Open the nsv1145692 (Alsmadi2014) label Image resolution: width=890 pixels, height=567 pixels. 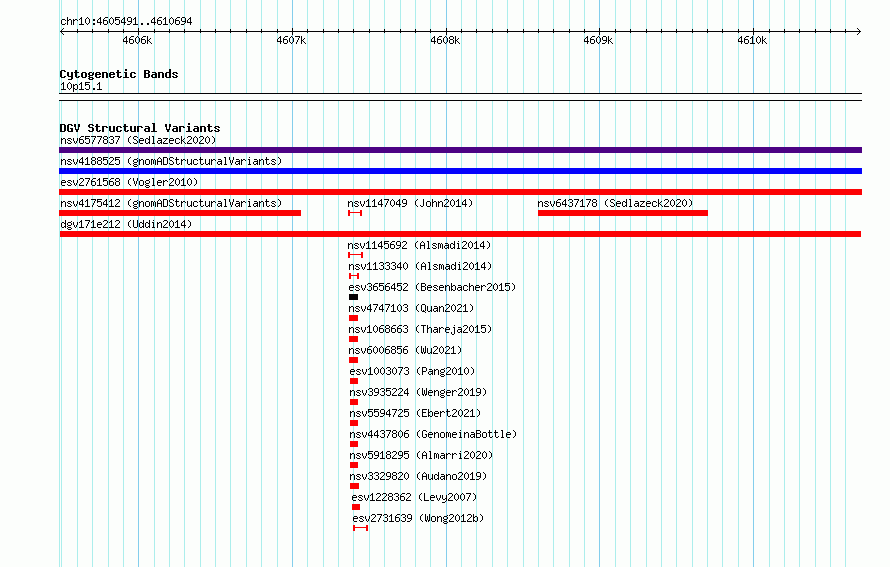pos(419,245)
